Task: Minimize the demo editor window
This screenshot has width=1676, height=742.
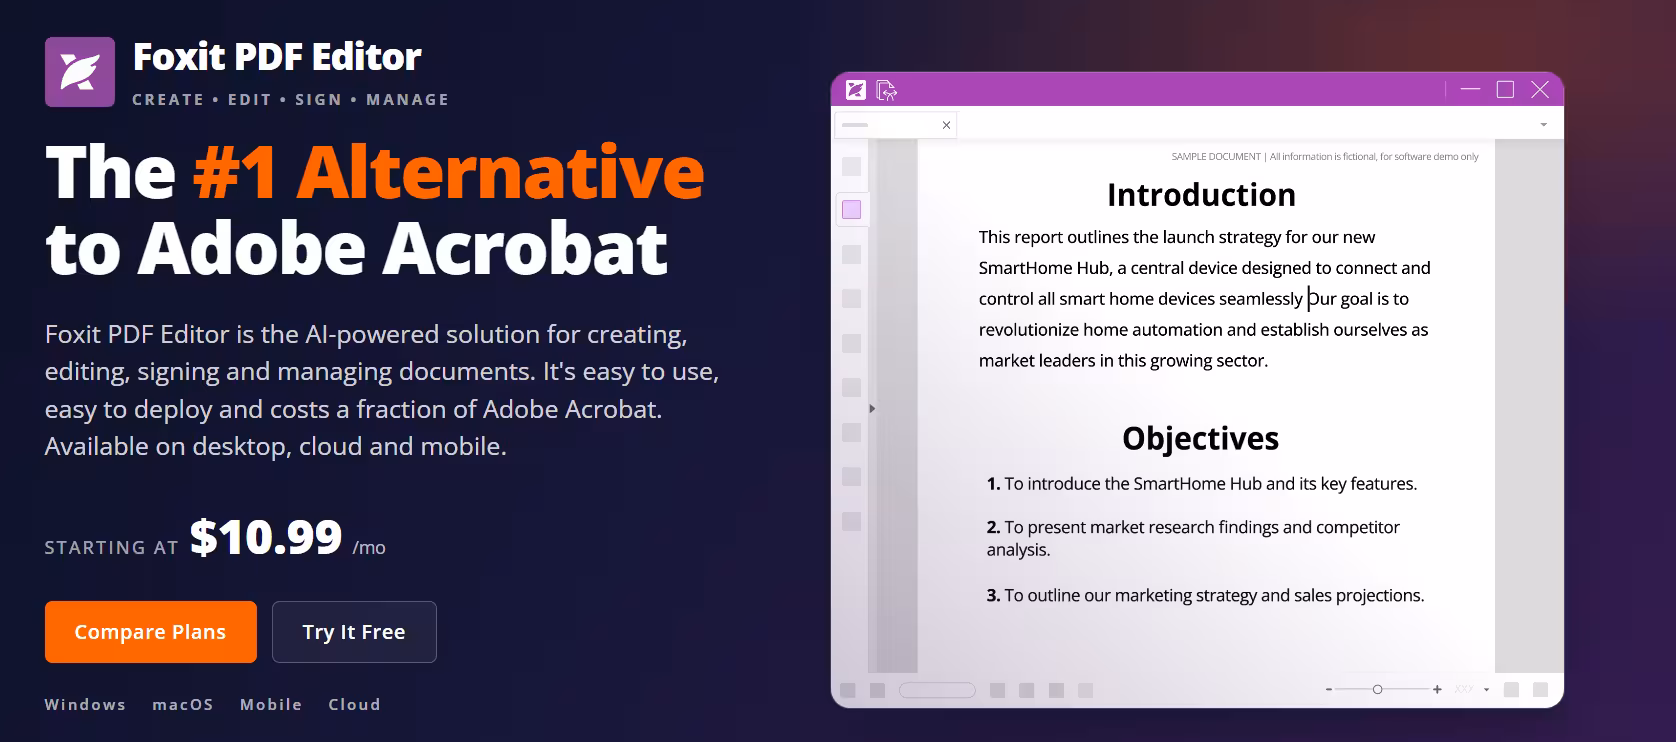Action: tap(1470, 89)
